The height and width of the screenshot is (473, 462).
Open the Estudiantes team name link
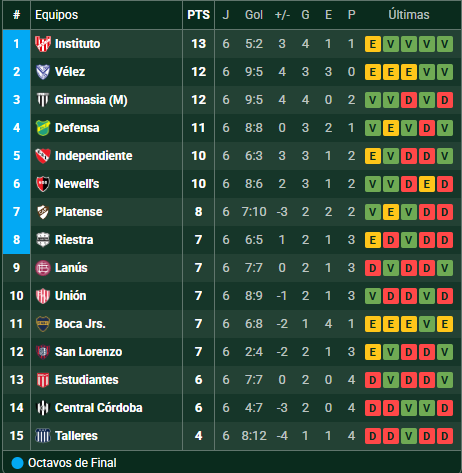click(87, 380)
